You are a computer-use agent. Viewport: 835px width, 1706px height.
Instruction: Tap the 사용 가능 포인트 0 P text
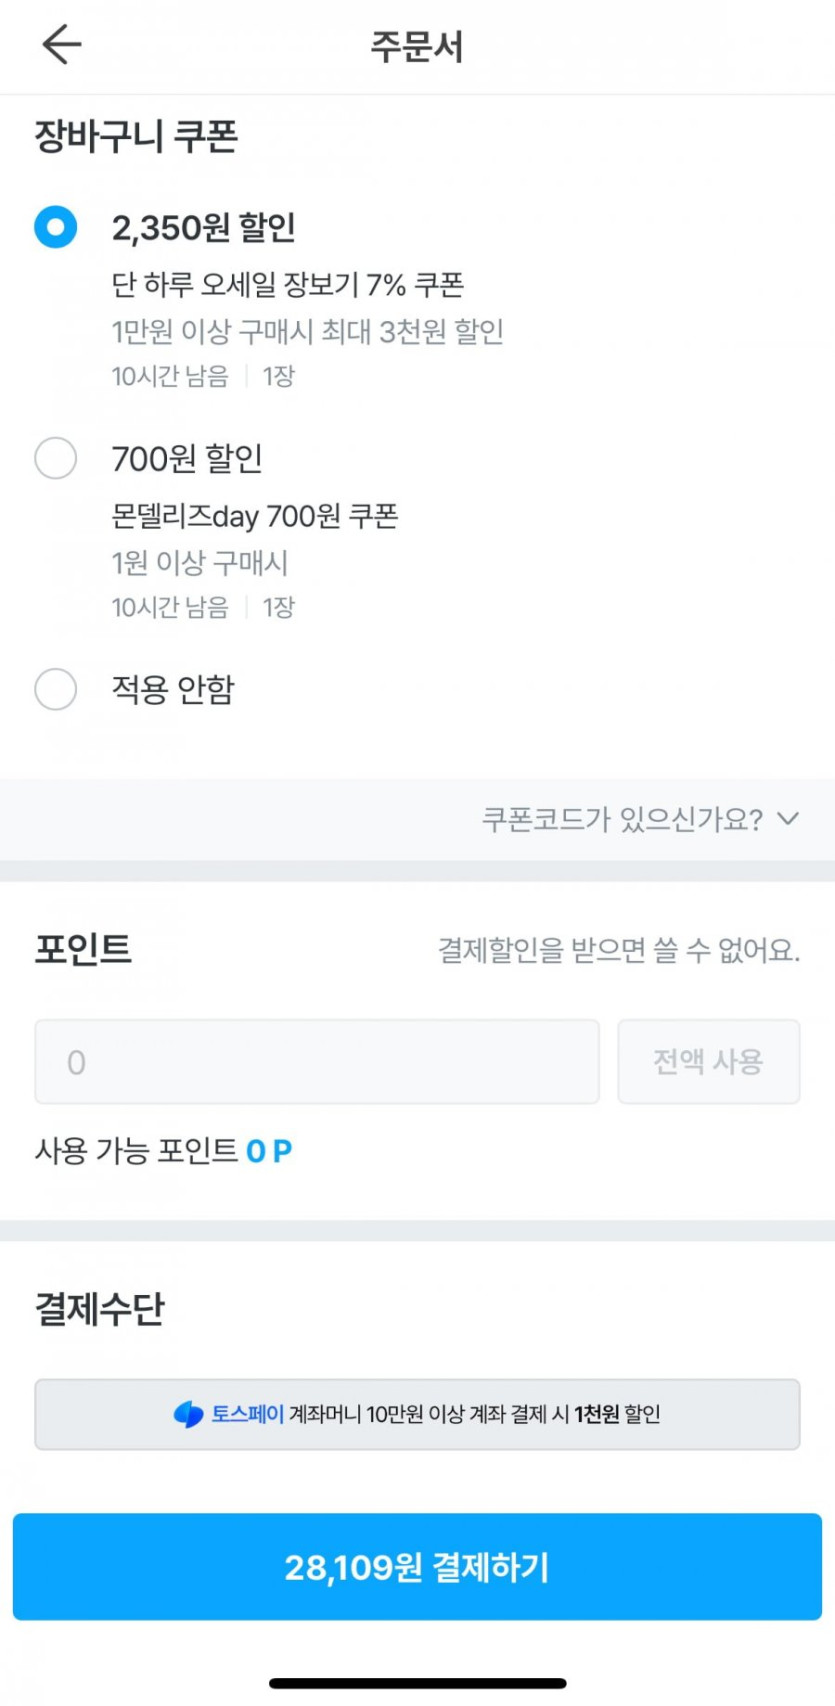point(163,1151)
